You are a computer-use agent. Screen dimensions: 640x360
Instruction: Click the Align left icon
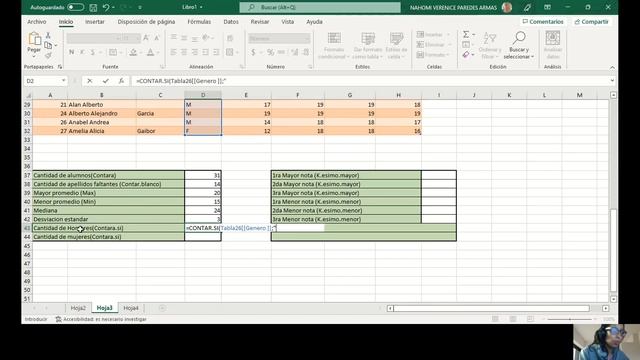tap(173, 52)
